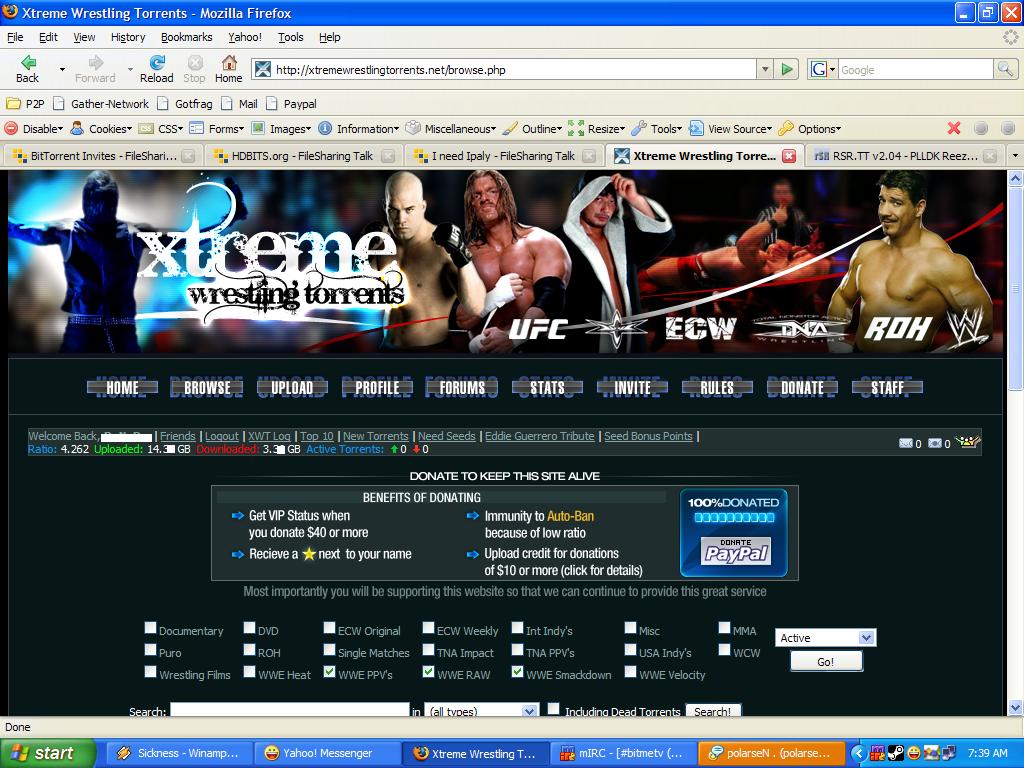
Task: Open the P2P bookmark folder
Action: (25, 104)
